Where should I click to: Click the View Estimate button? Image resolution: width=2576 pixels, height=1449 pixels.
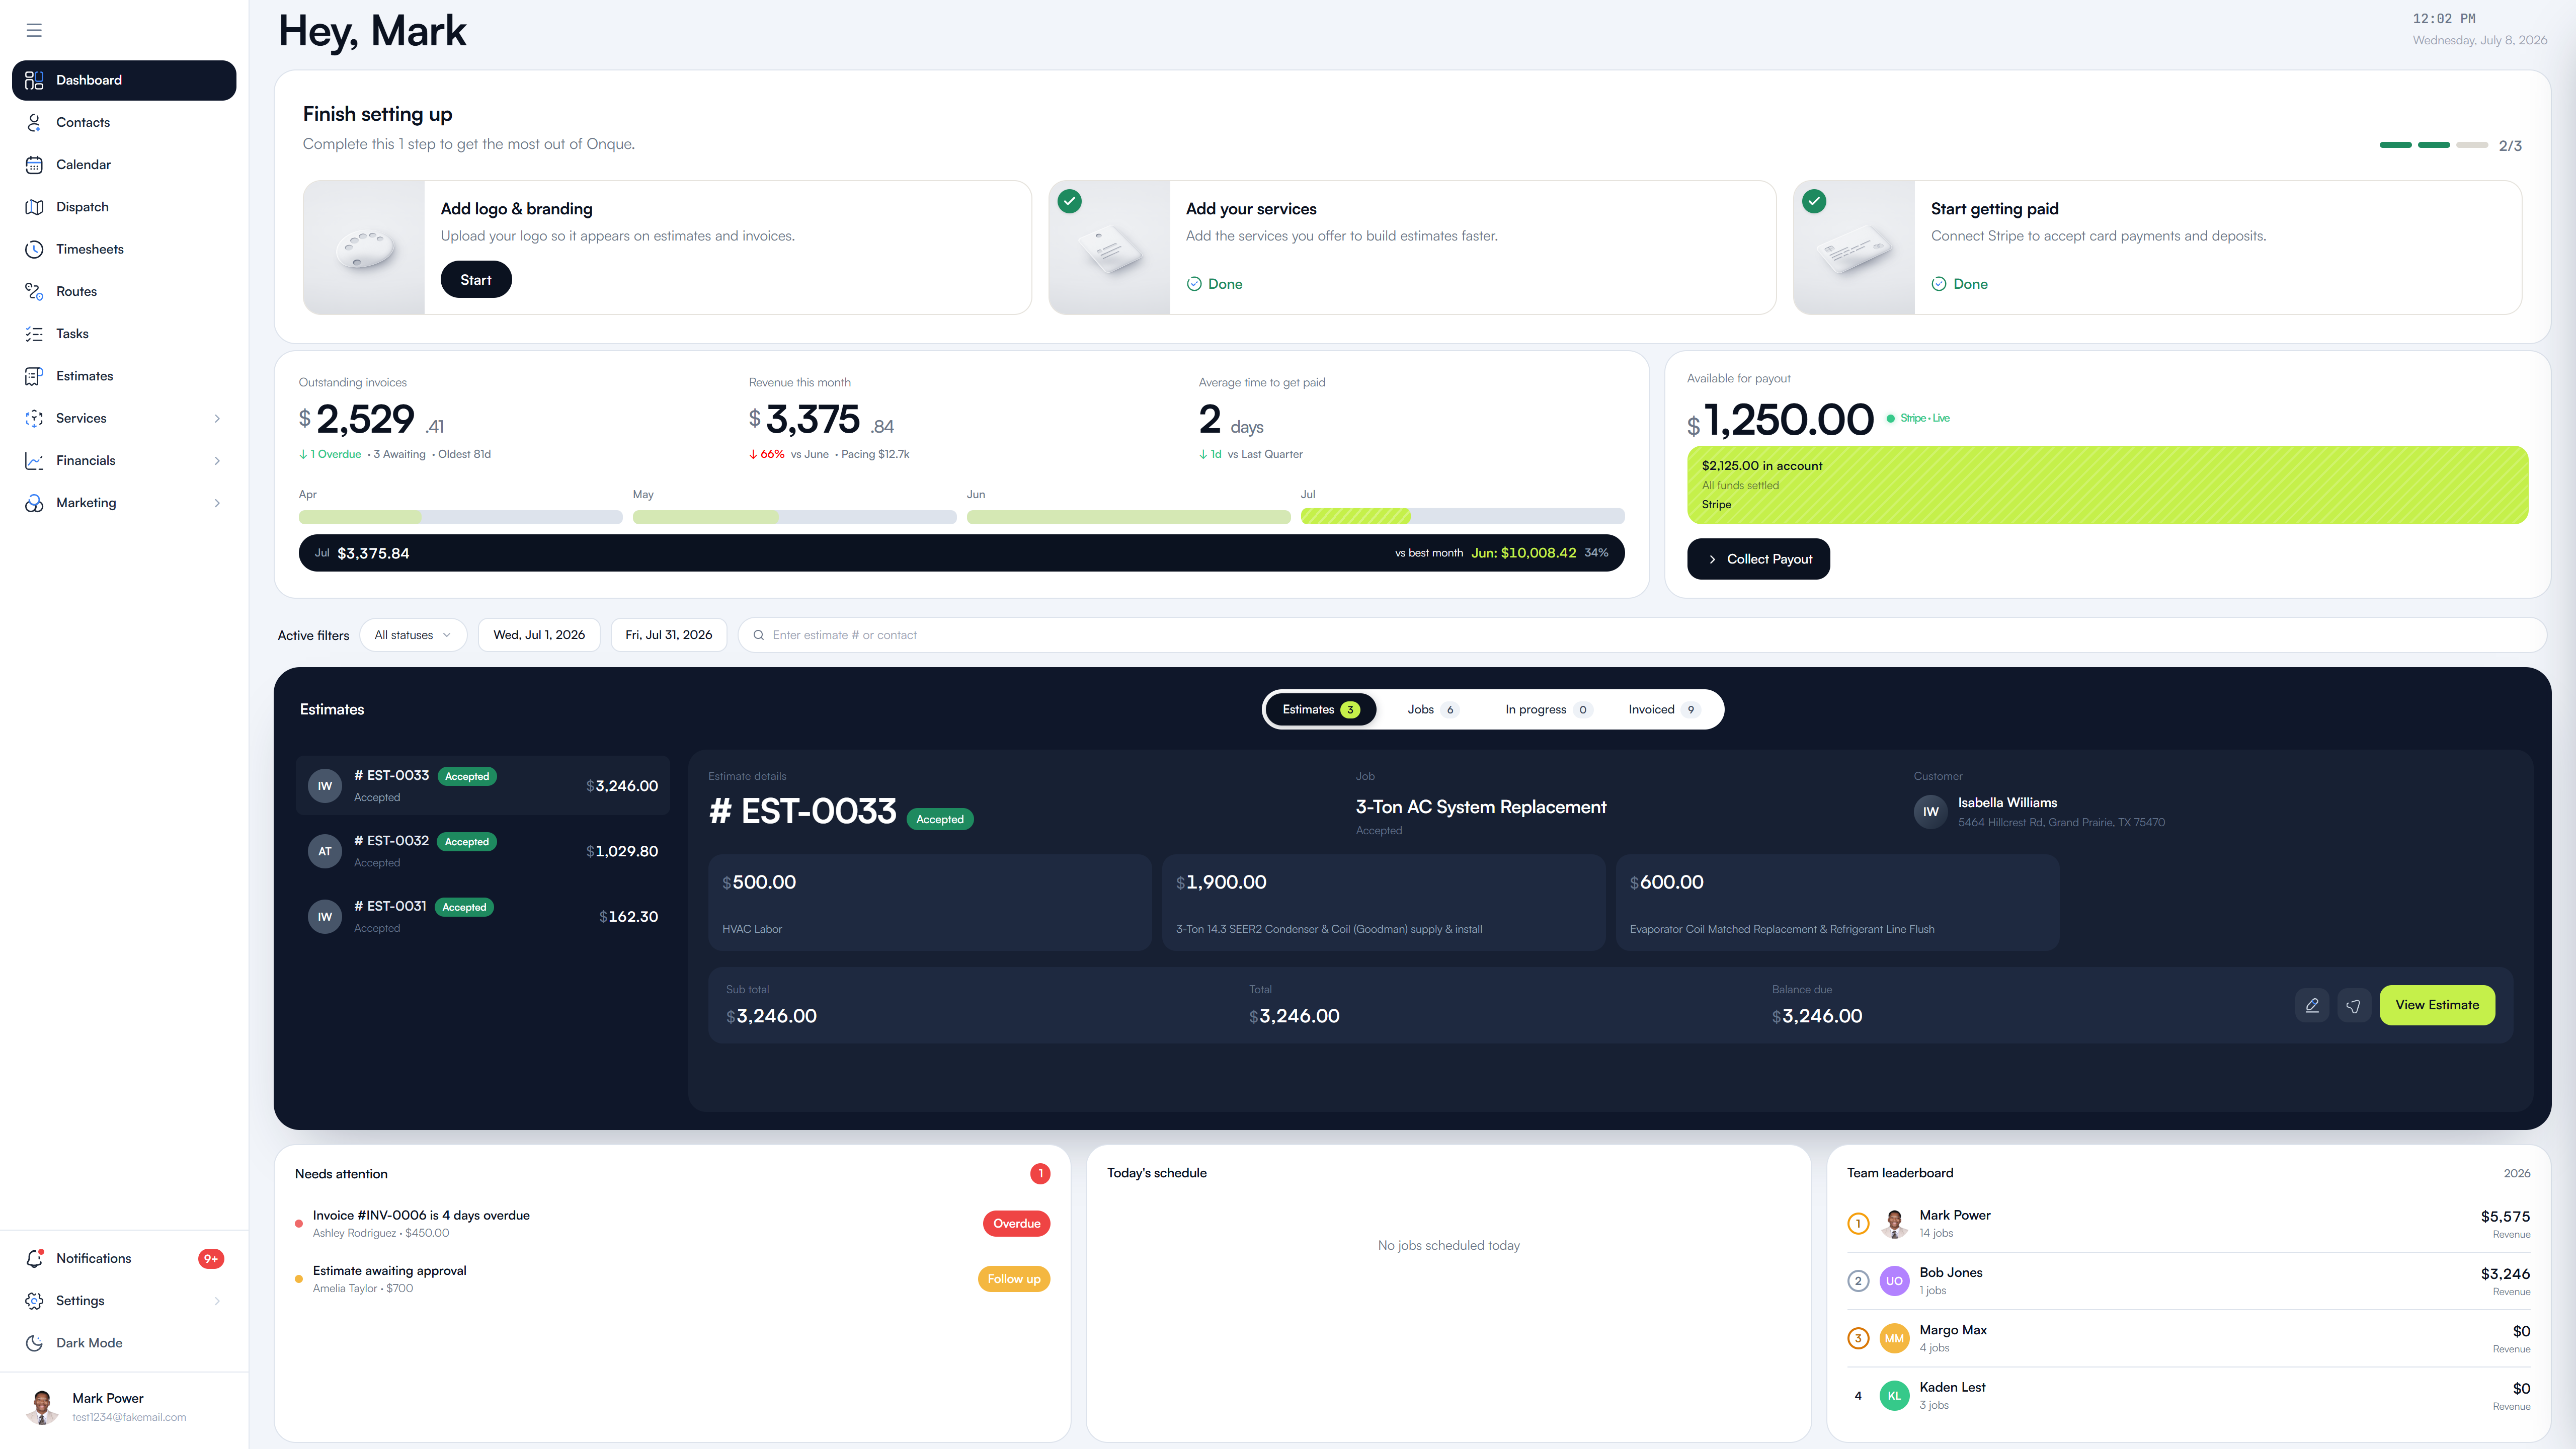click(2437, 1005)
